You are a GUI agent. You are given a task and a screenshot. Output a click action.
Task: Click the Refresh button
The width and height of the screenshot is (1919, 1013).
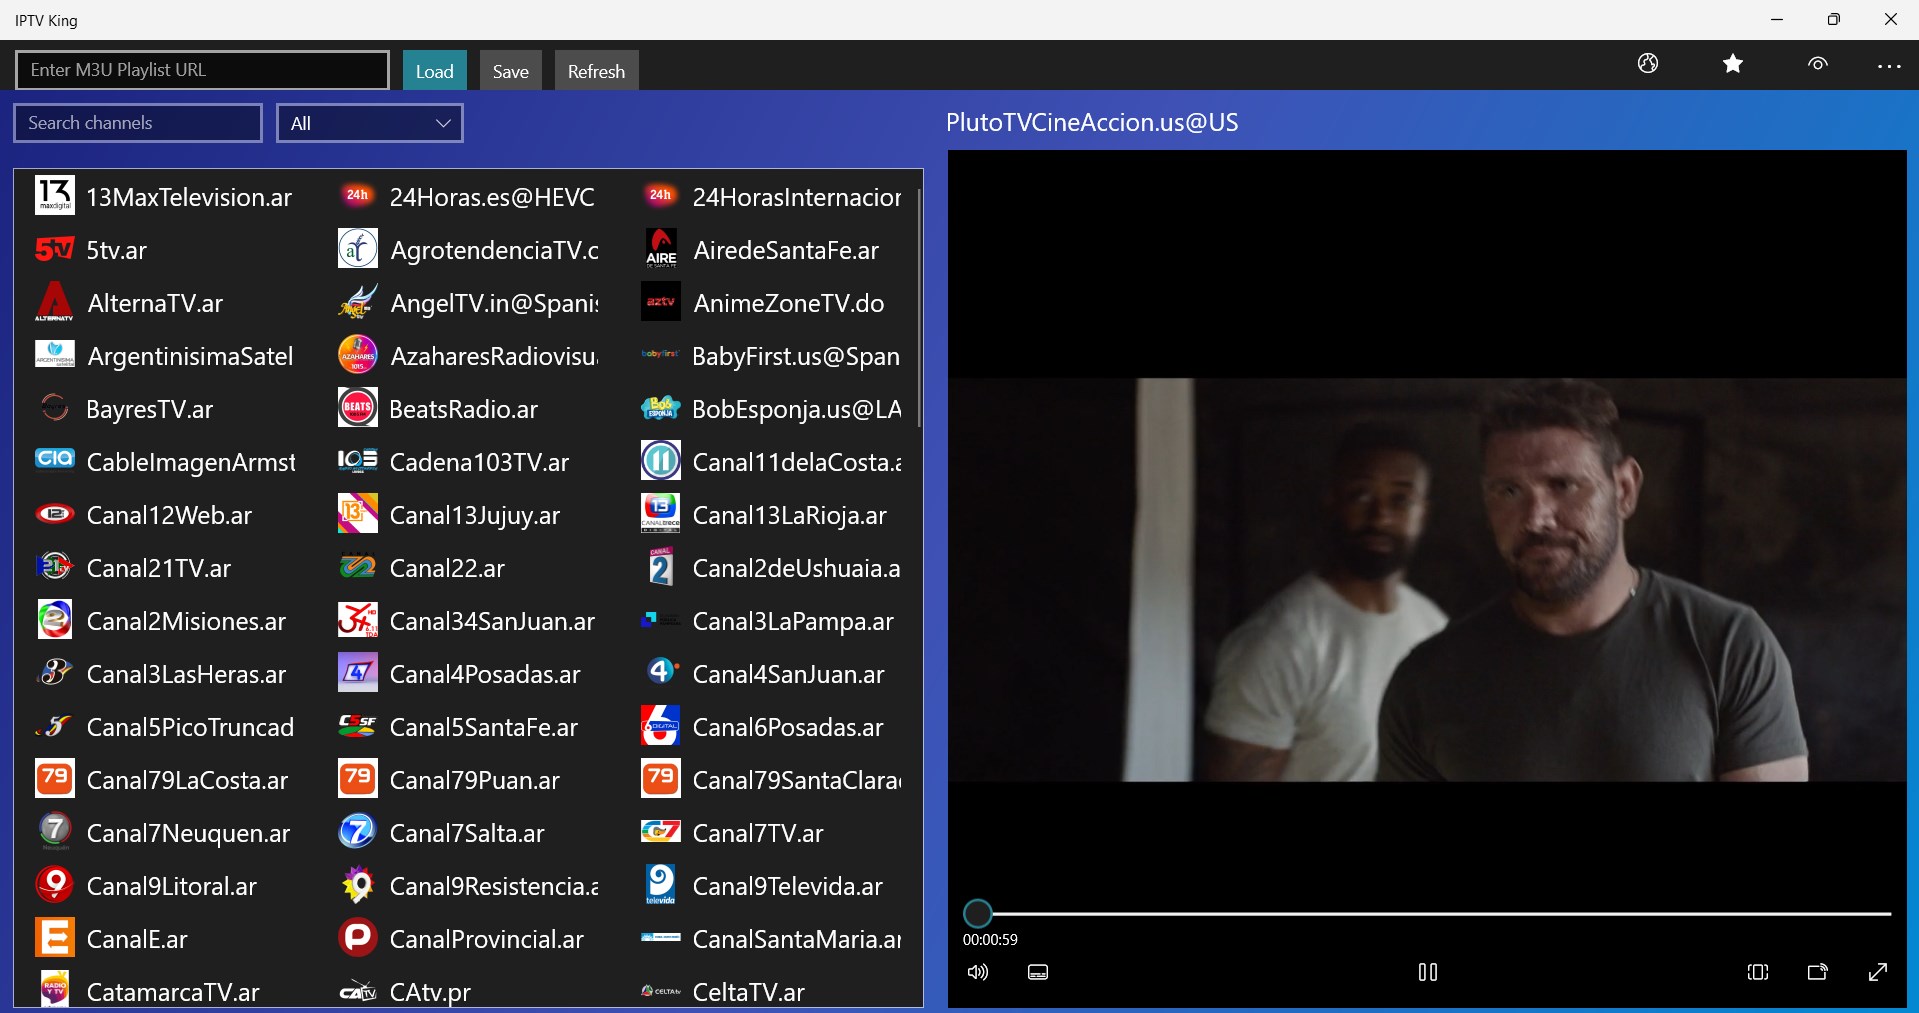[595, 70]
